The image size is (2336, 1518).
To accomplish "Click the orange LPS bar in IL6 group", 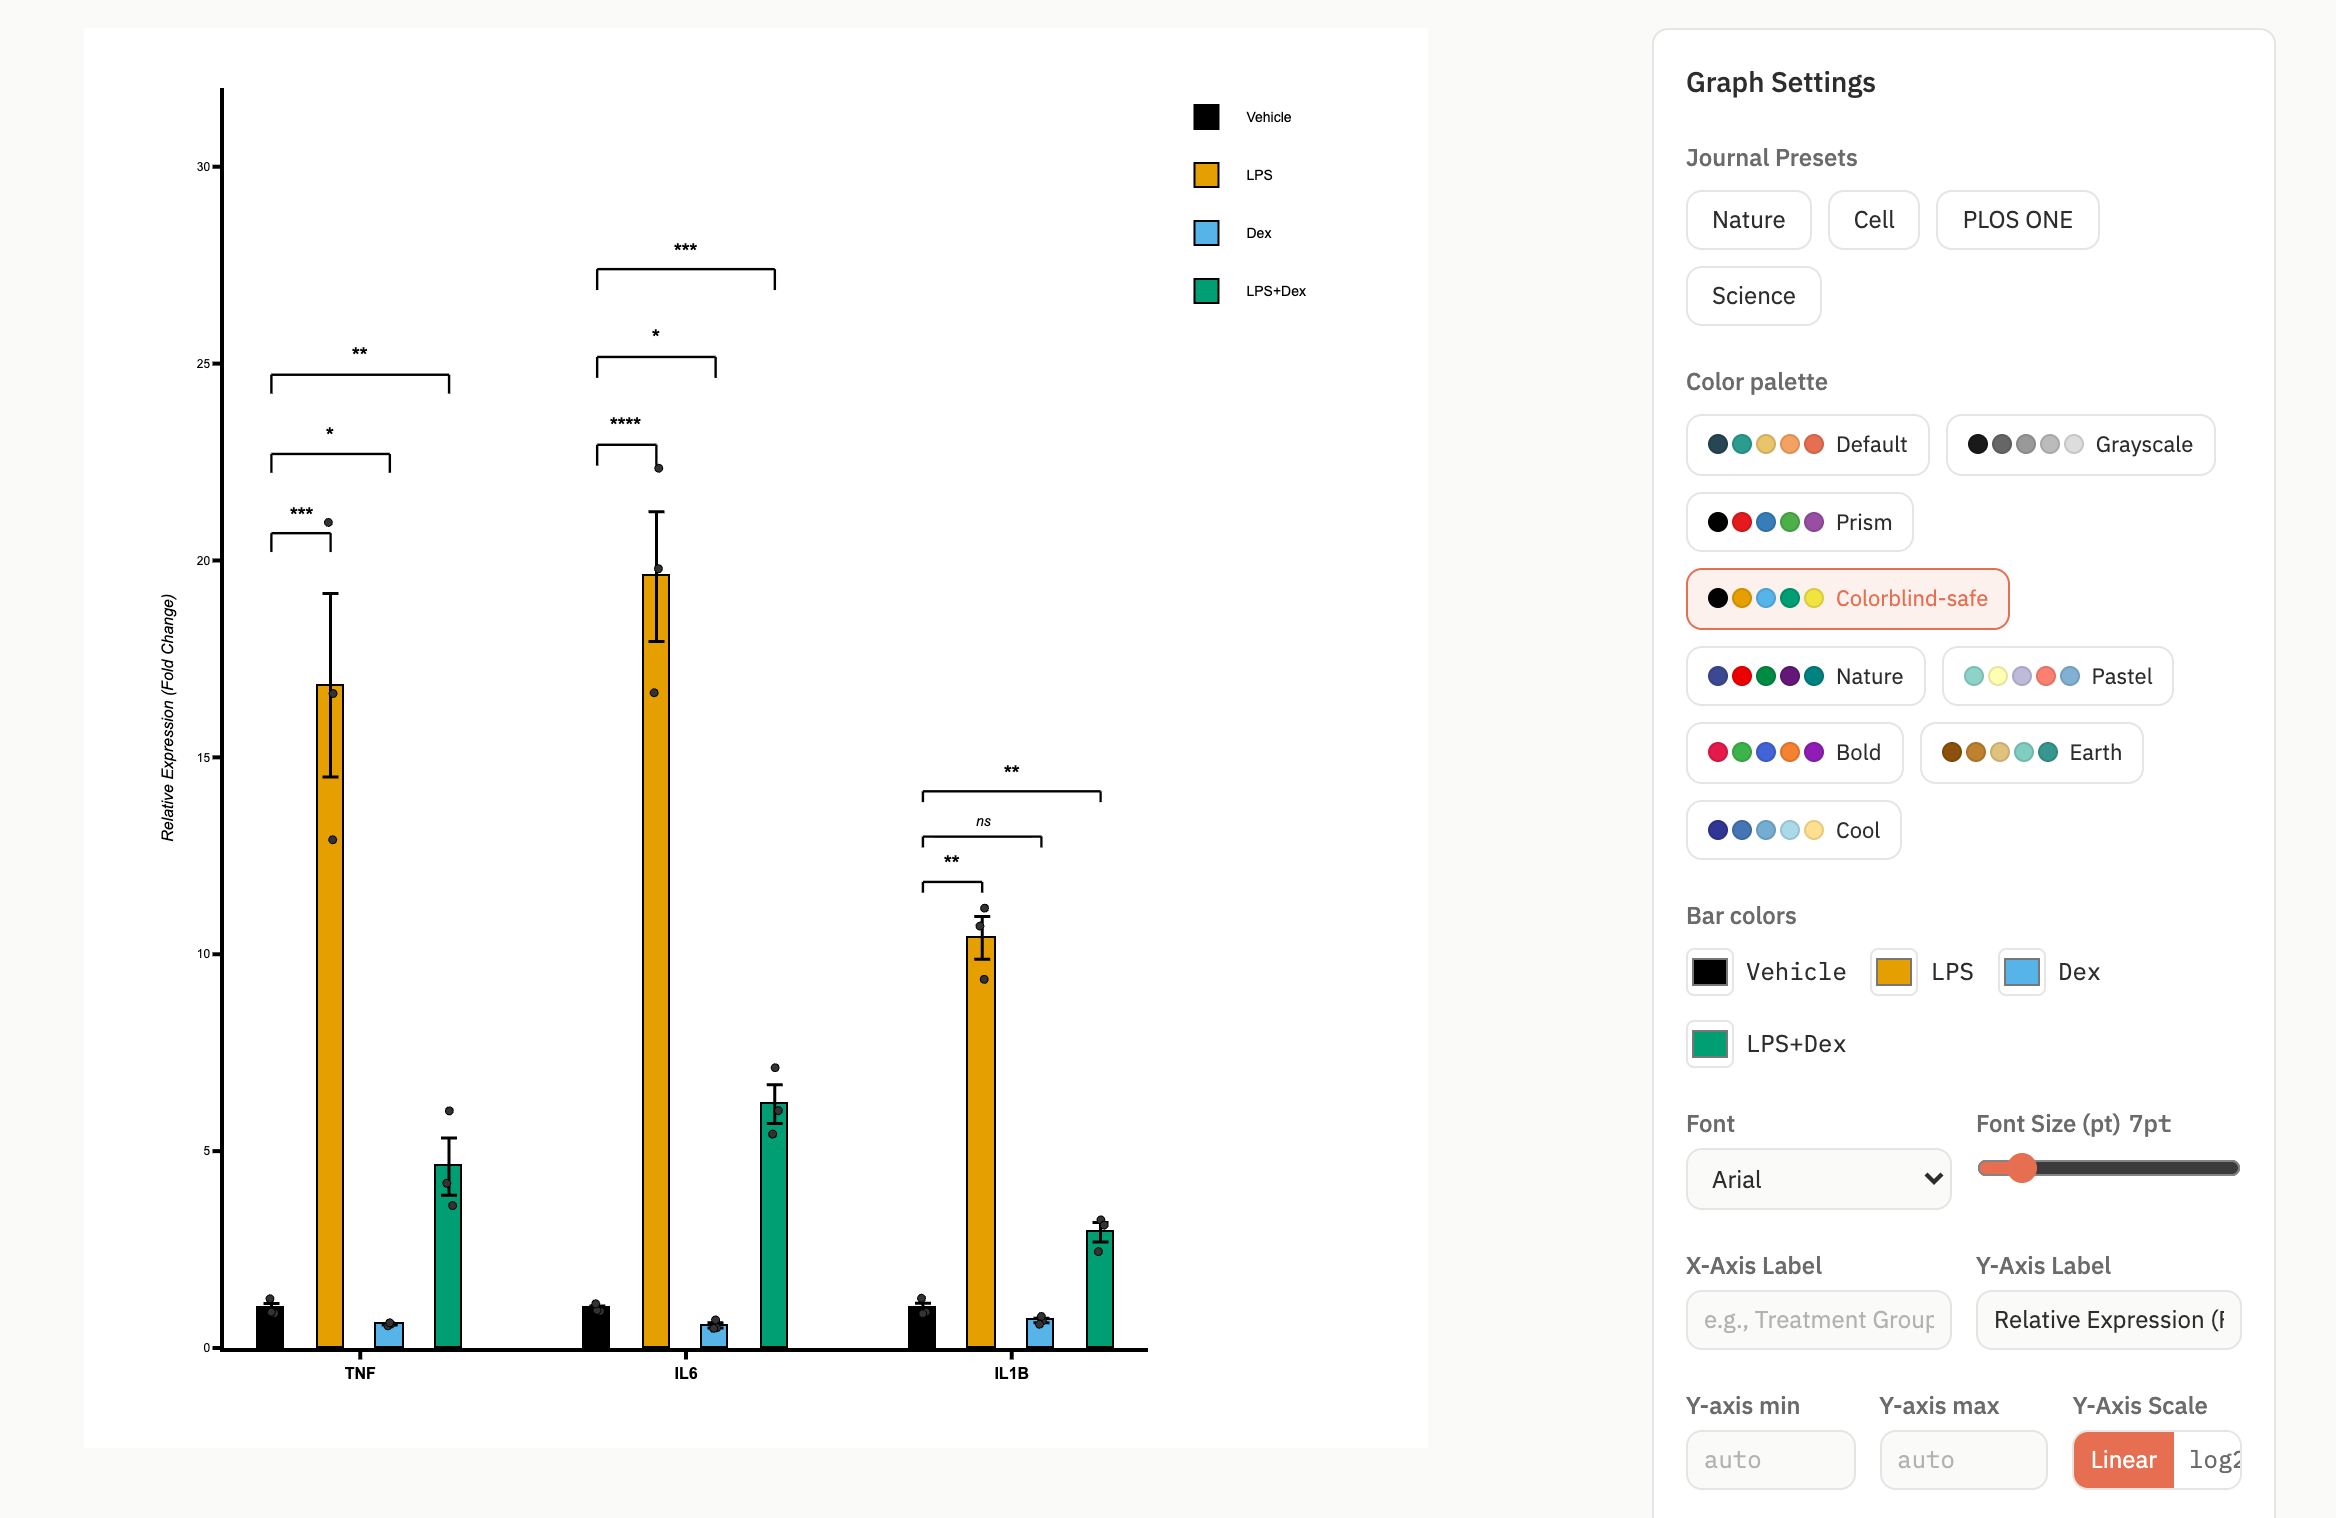I will coord(656,961).
